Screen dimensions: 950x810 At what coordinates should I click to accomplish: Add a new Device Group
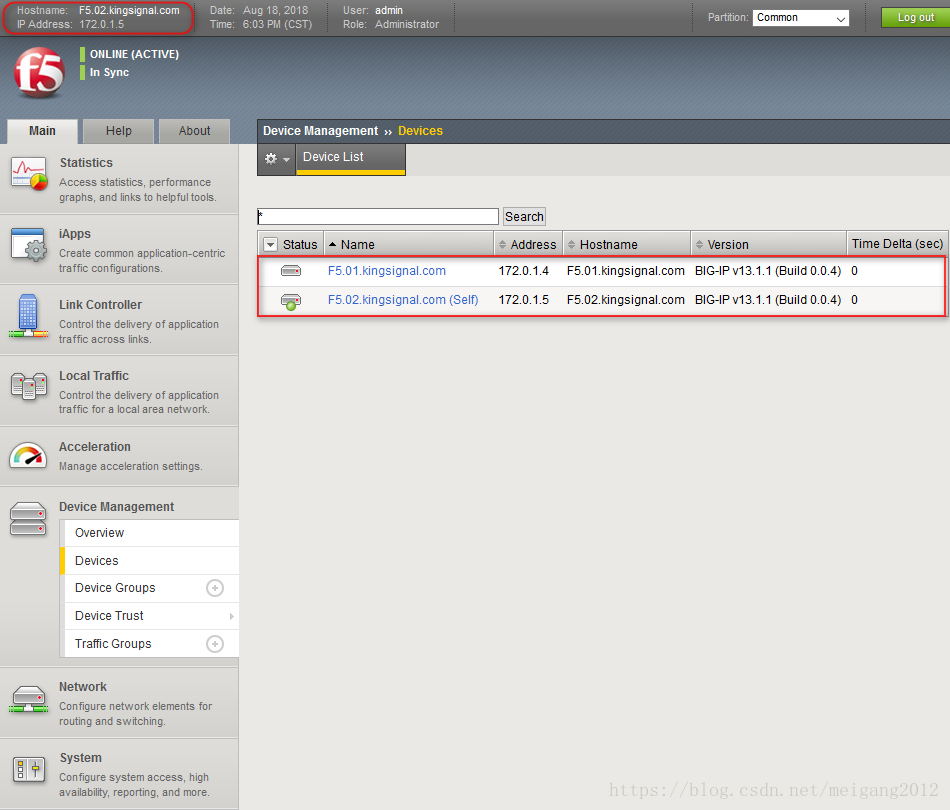click(215, 588)
